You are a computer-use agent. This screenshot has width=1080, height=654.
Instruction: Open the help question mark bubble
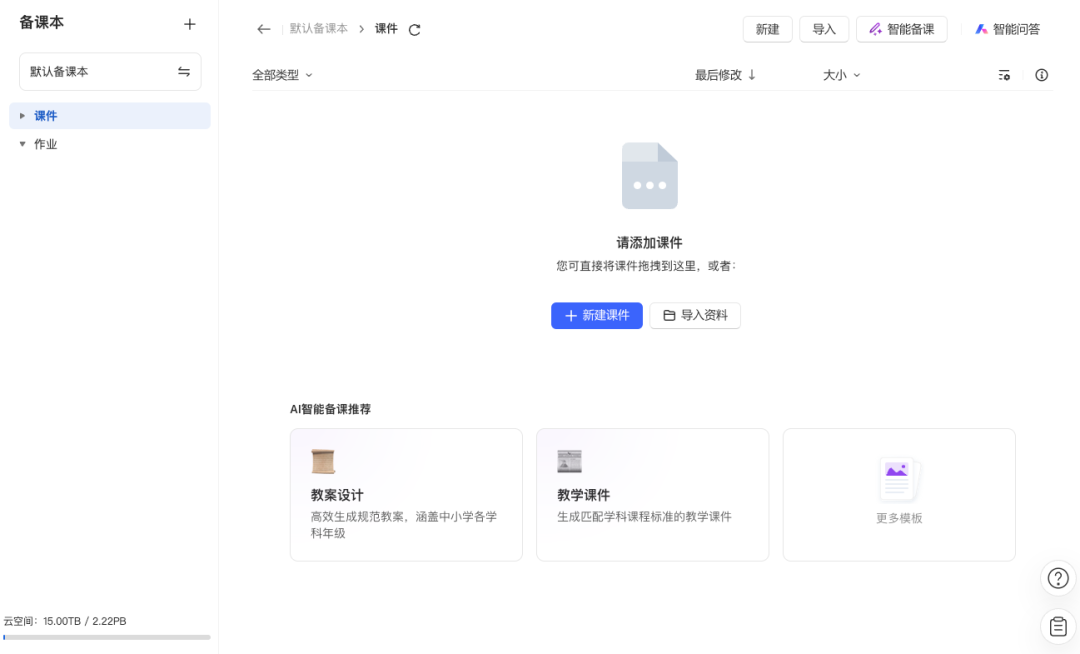pyautogui.click(x=1057, y=578)
